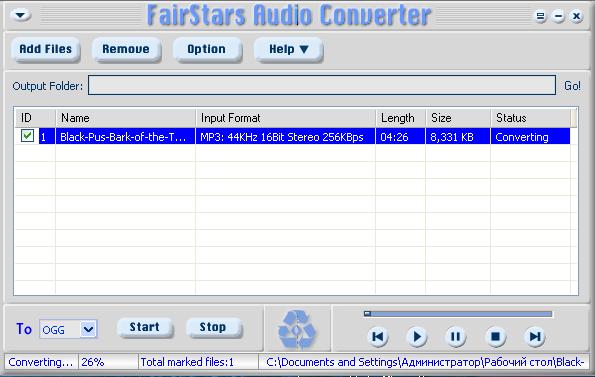This screenshot has height=377, width=595.
Task: Play the selected audio file
Action: (416, 336)
